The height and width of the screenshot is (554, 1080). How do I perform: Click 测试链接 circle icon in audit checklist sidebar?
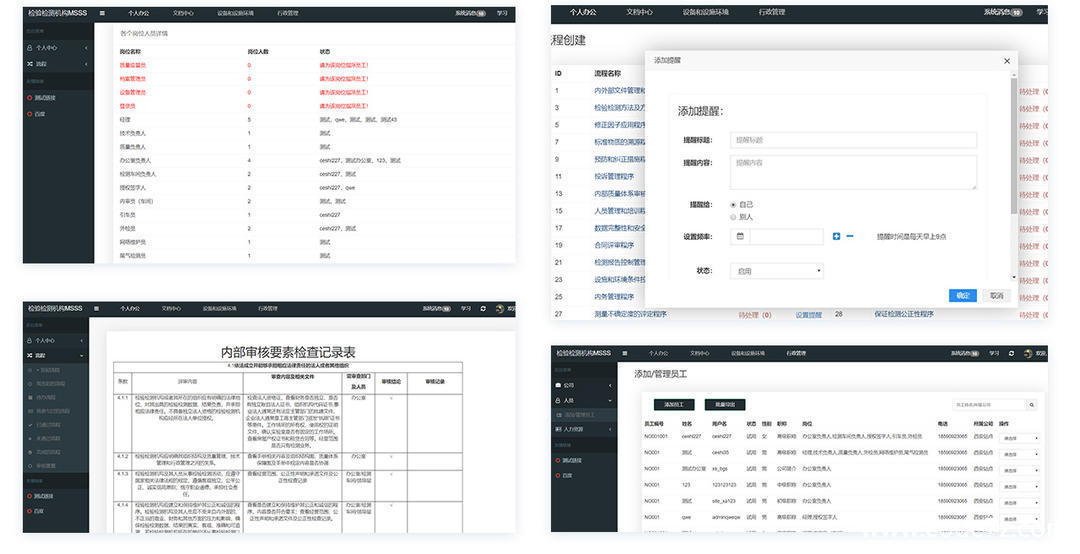coord(30,496)
